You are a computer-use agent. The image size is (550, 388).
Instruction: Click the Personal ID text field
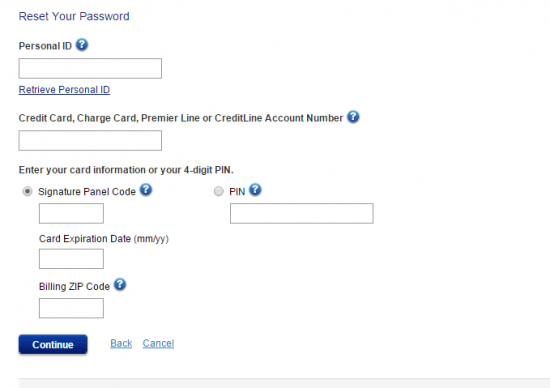(90, 68)
